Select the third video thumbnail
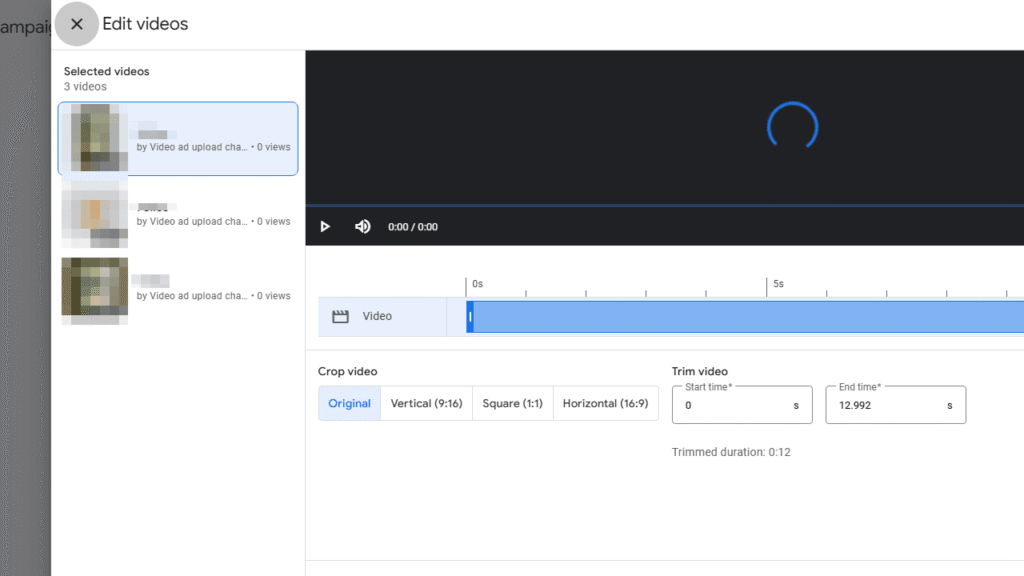This screenshot has width=1024, height=576. (177, 292)
